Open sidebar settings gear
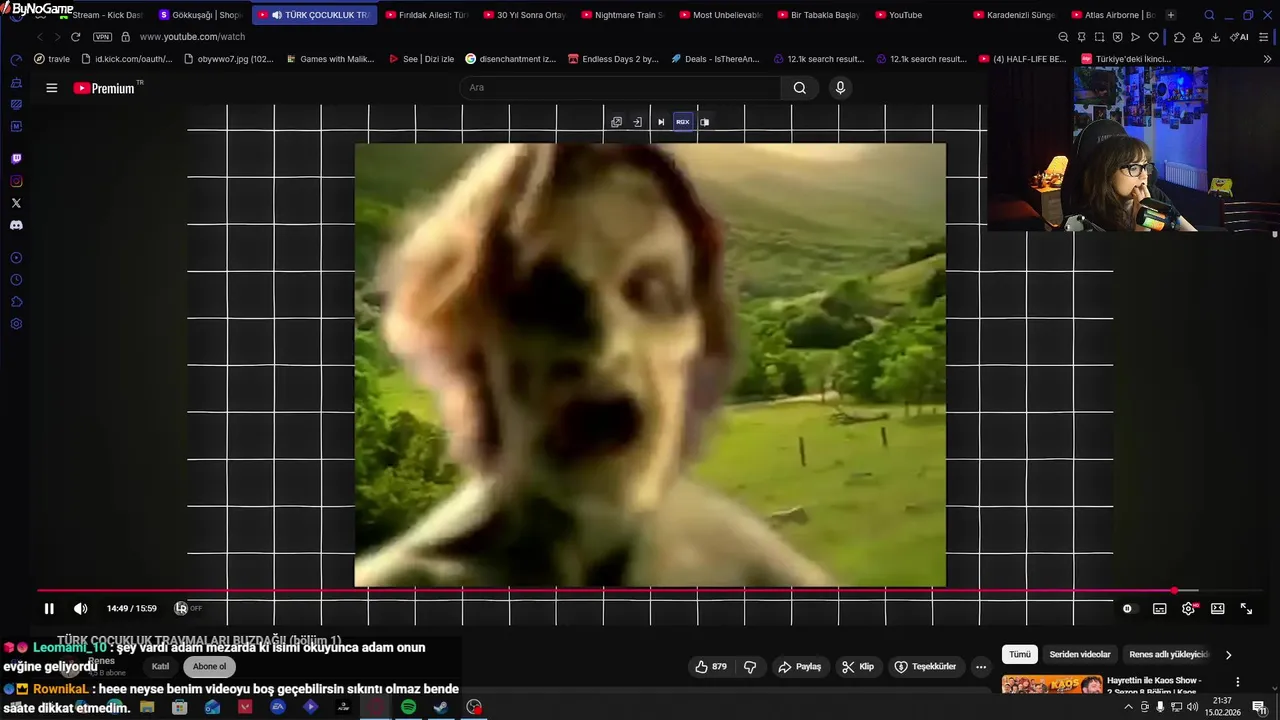This screenshot has width=1280, height=720. coord(16,324)
